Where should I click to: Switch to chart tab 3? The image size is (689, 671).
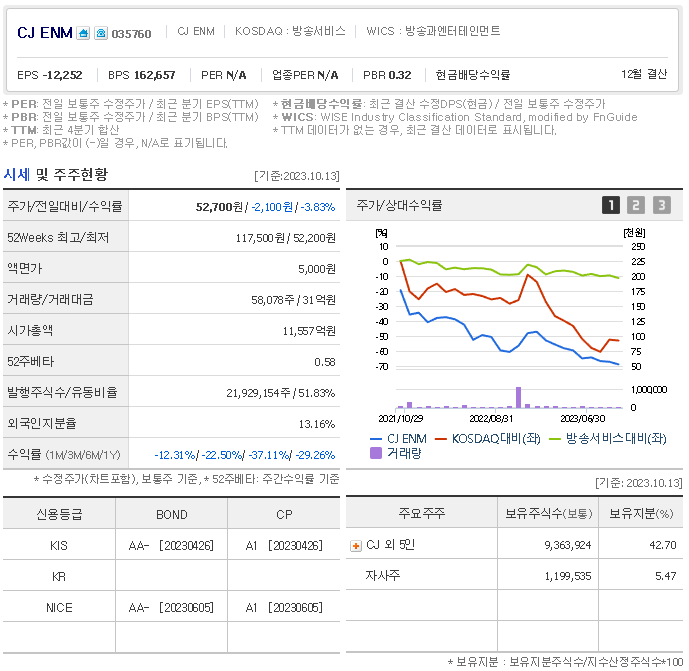(662, 205)
